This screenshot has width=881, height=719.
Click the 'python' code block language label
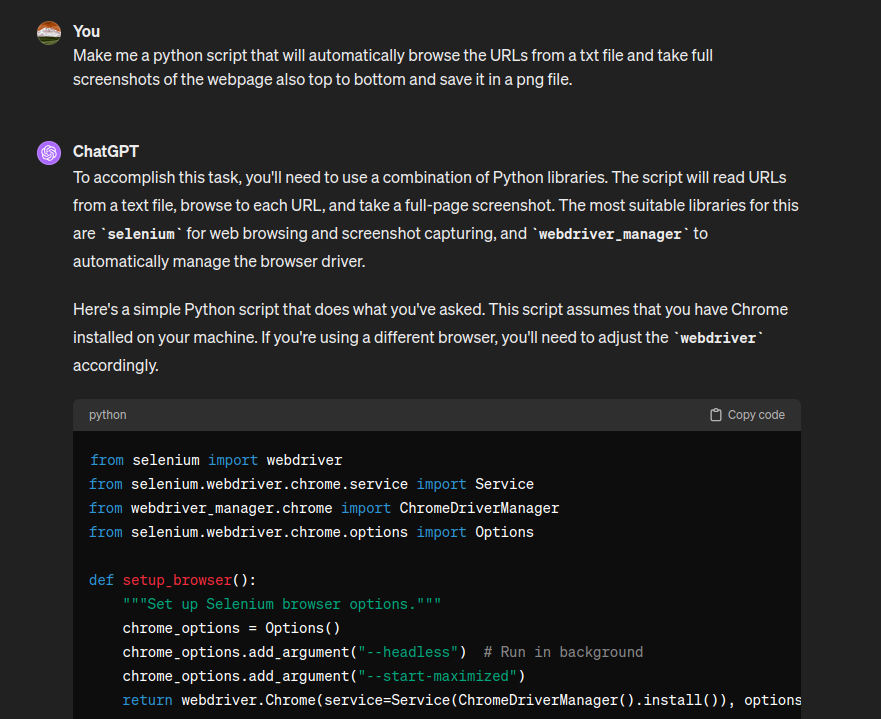click(107, 415)
